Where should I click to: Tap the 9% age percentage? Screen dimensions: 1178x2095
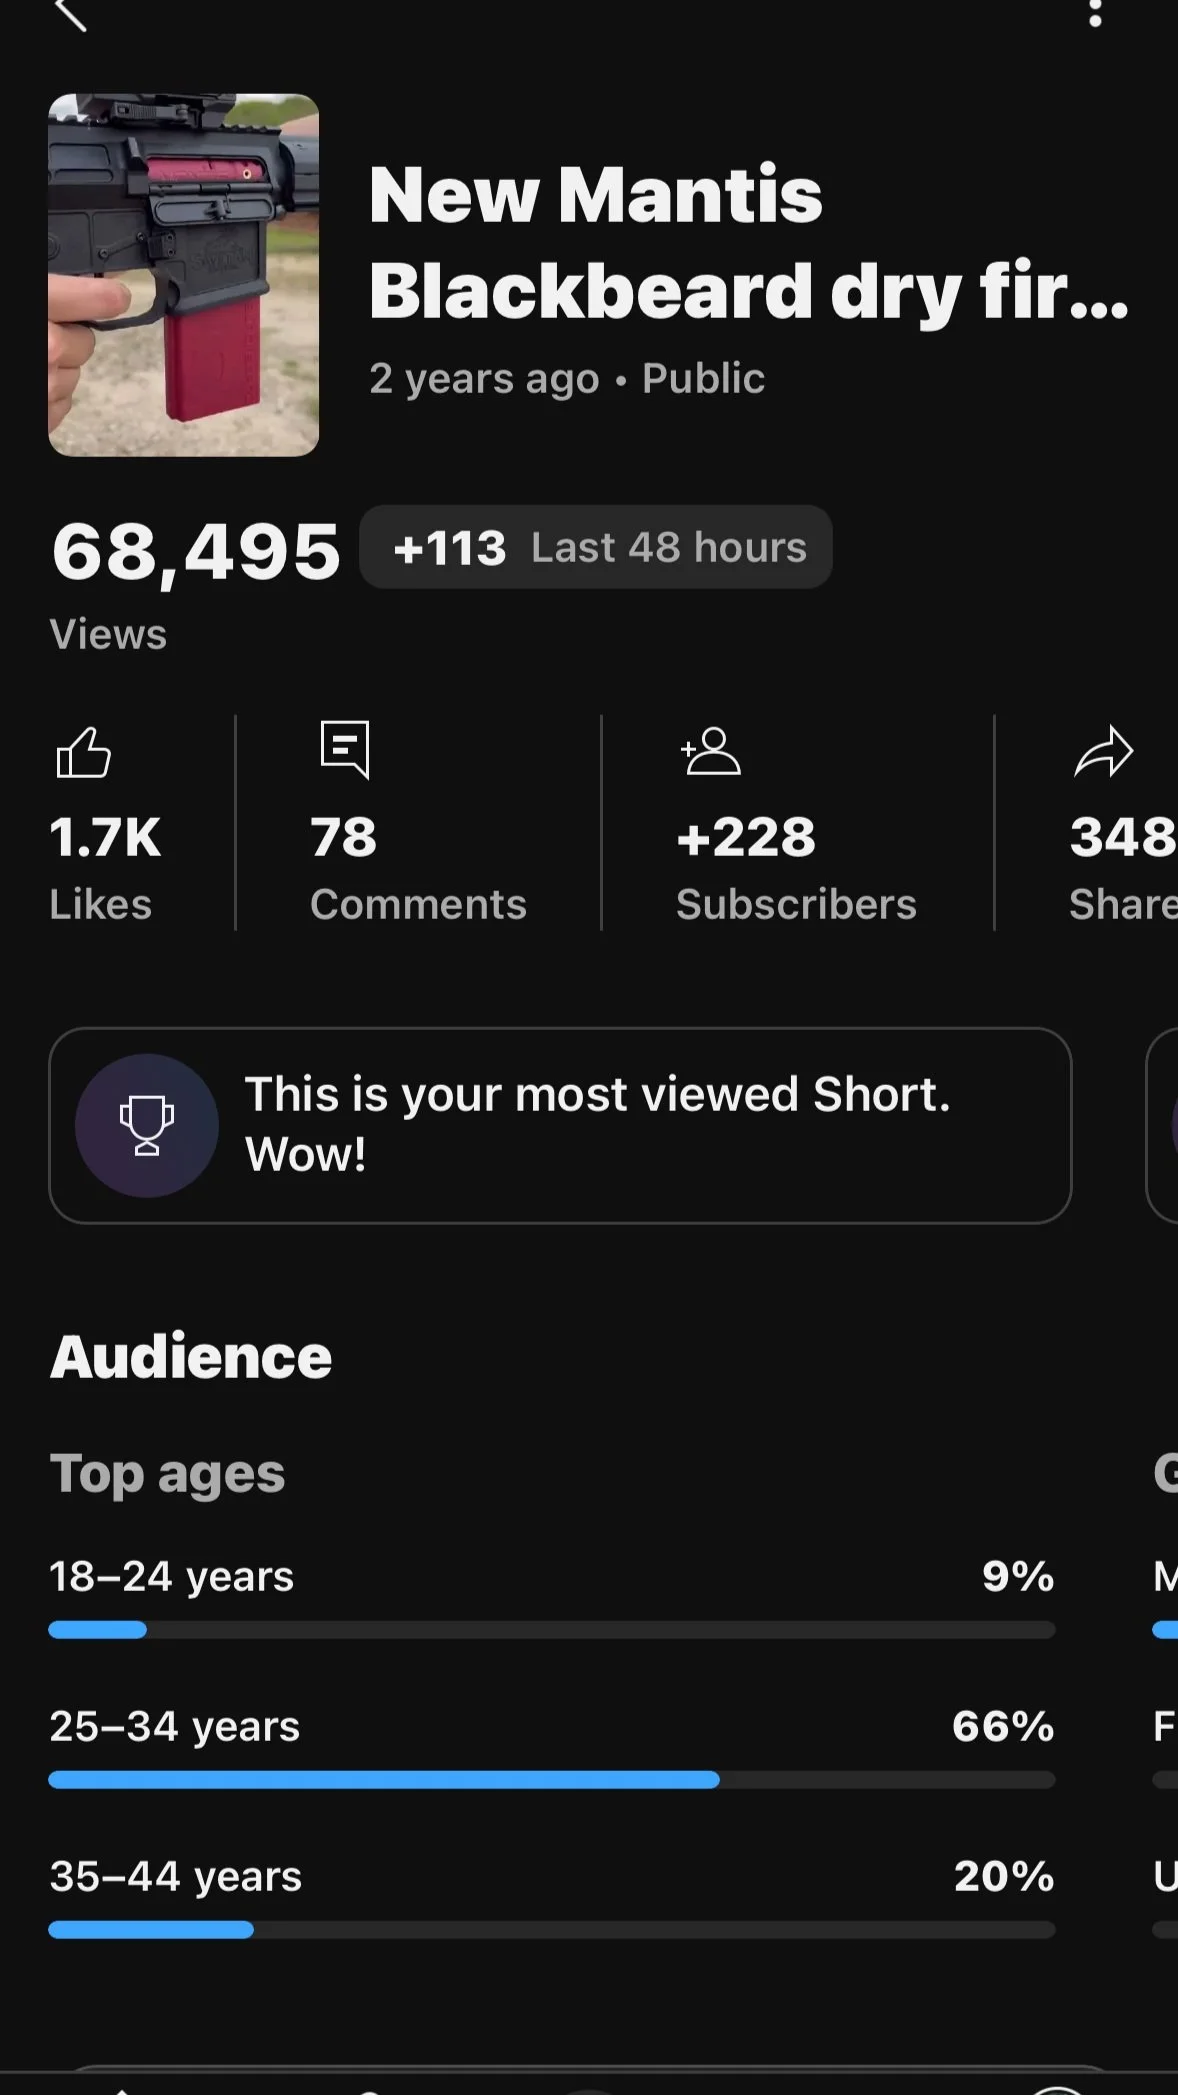1018,1577
